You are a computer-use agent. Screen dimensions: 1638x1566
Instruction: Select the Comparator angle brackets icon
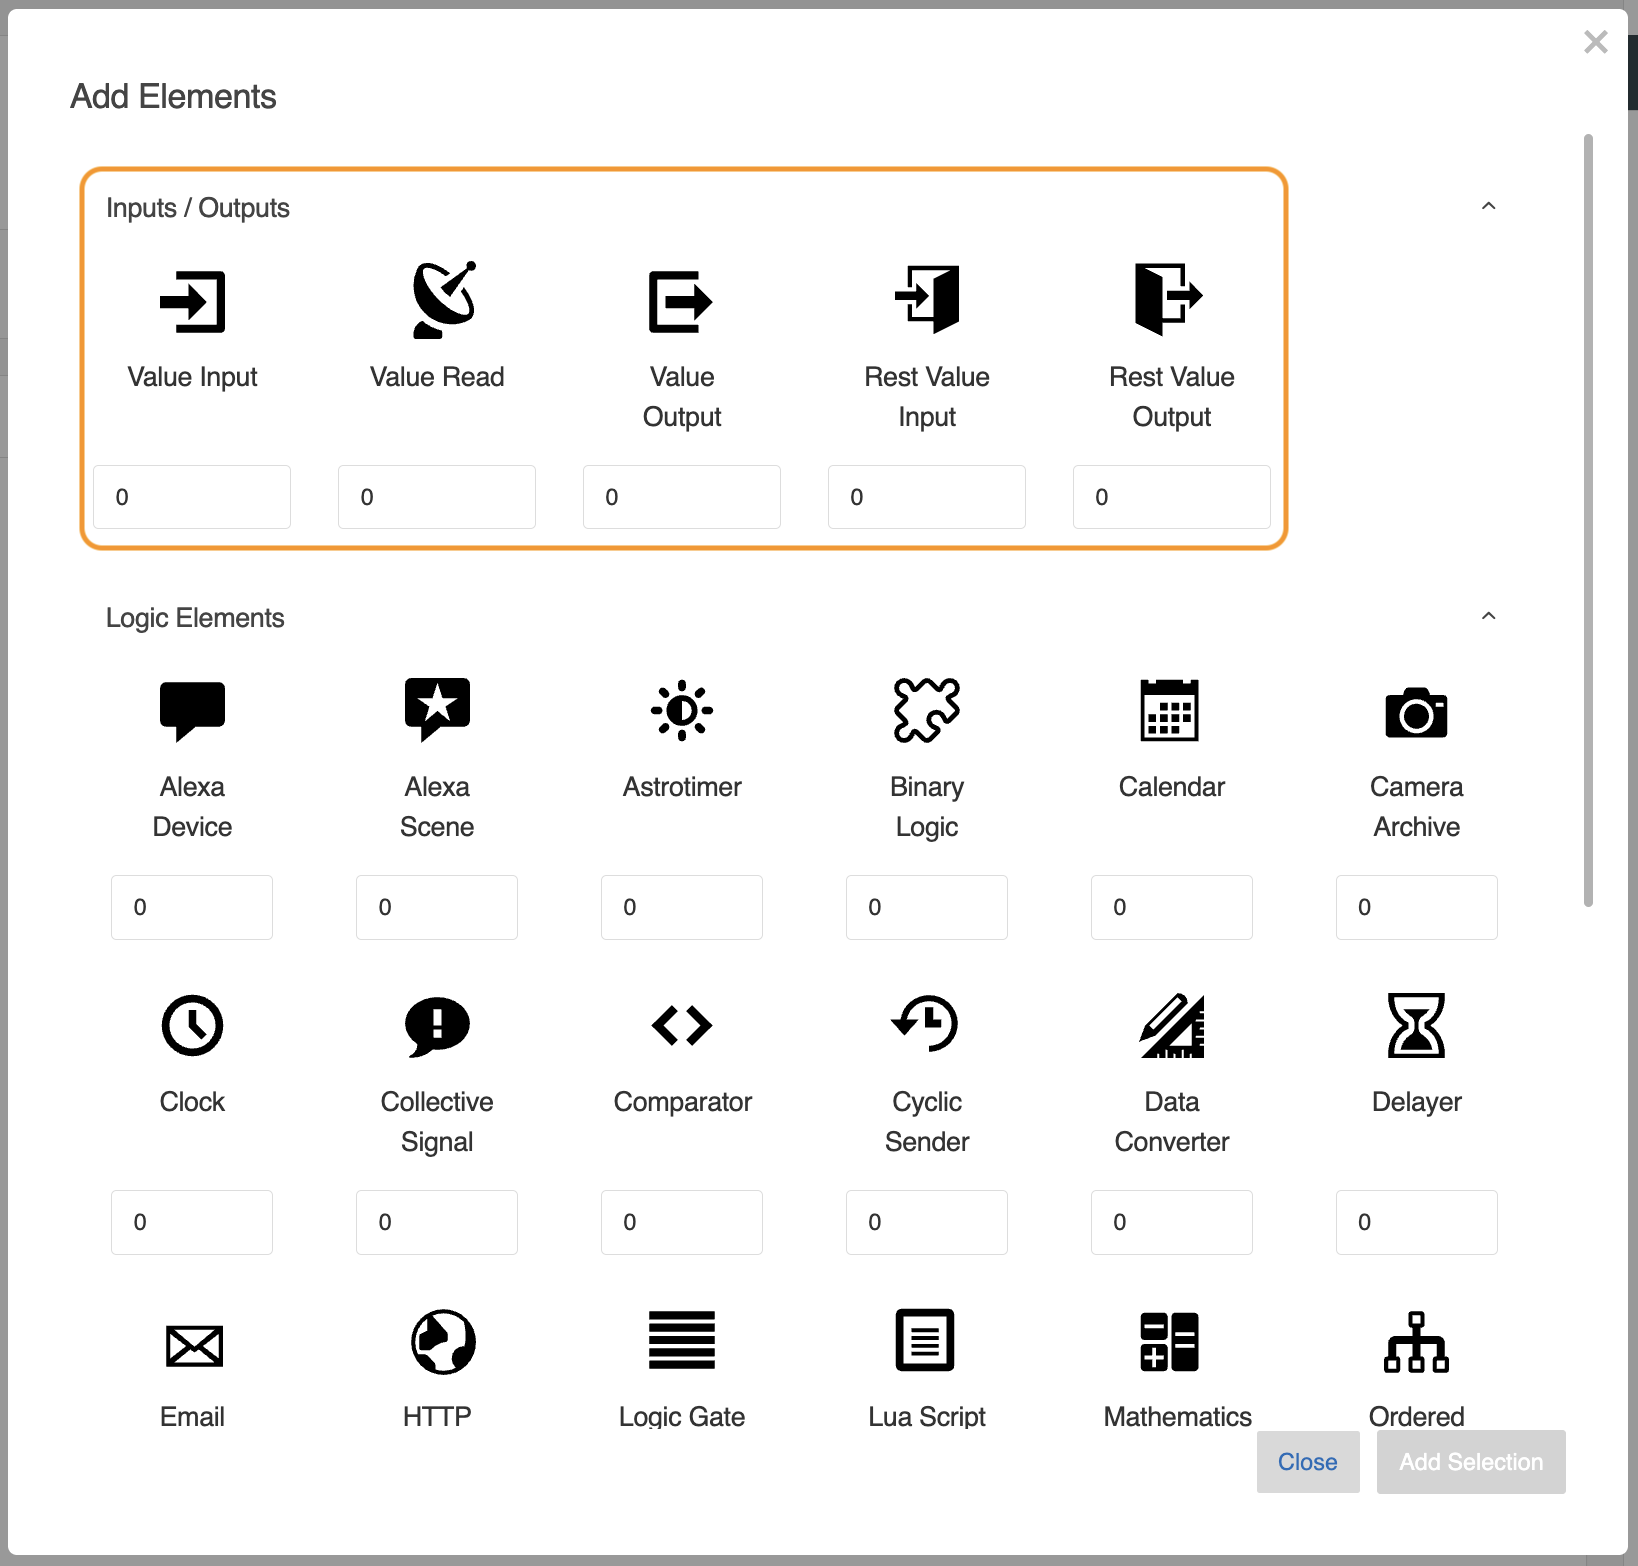click(x=682, y=1025)
